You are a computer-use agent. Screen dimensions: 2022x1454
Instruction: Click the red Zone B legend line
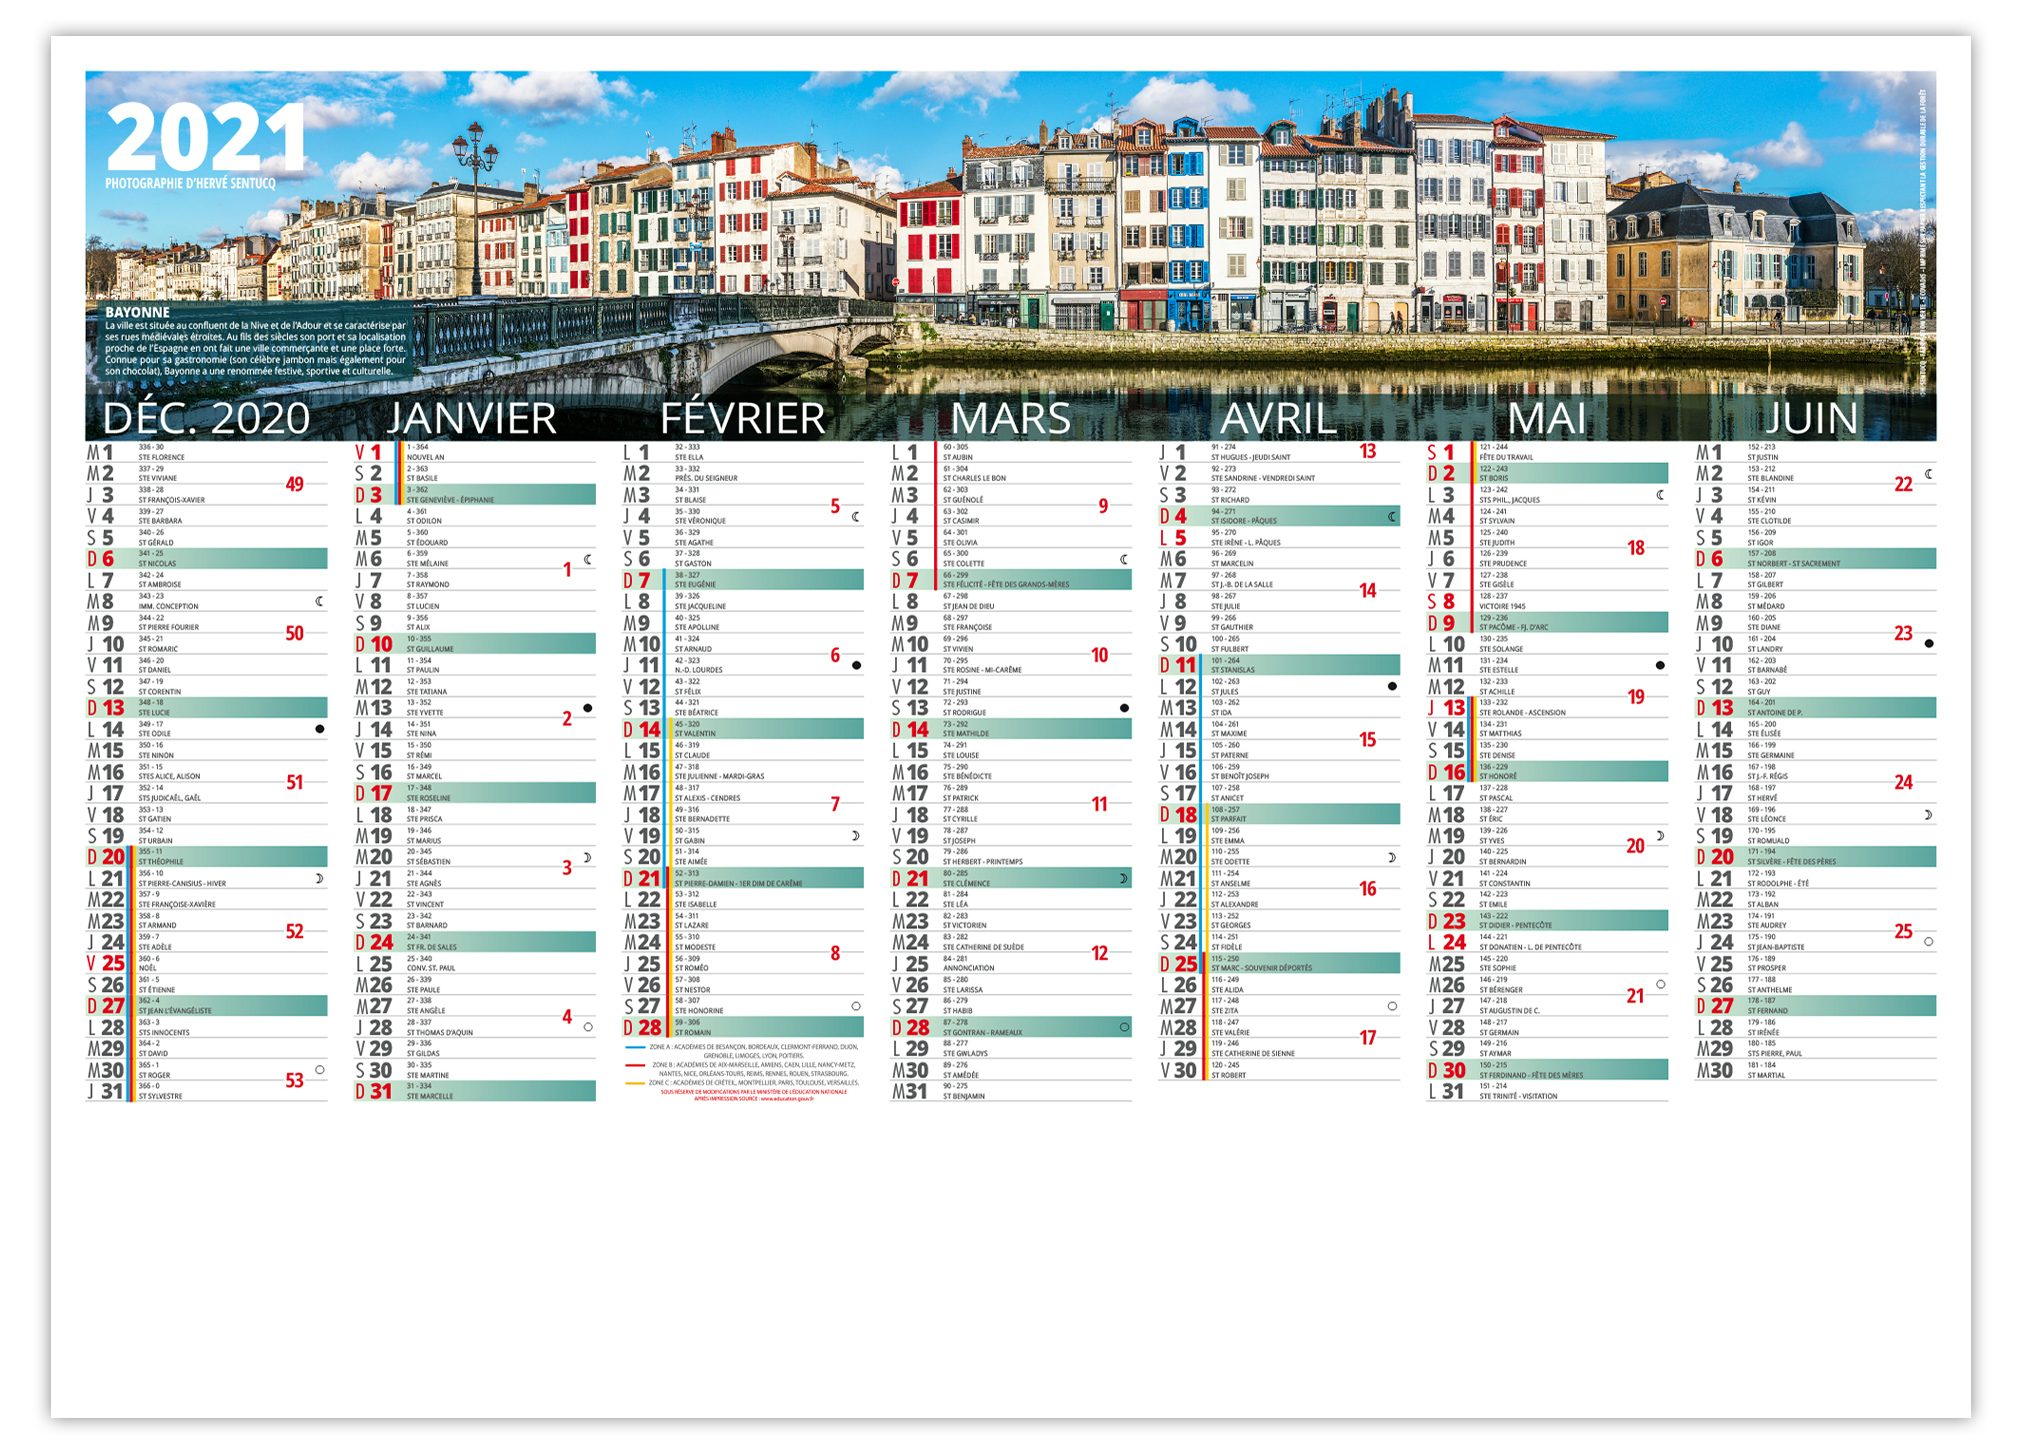click(635, 1065)
